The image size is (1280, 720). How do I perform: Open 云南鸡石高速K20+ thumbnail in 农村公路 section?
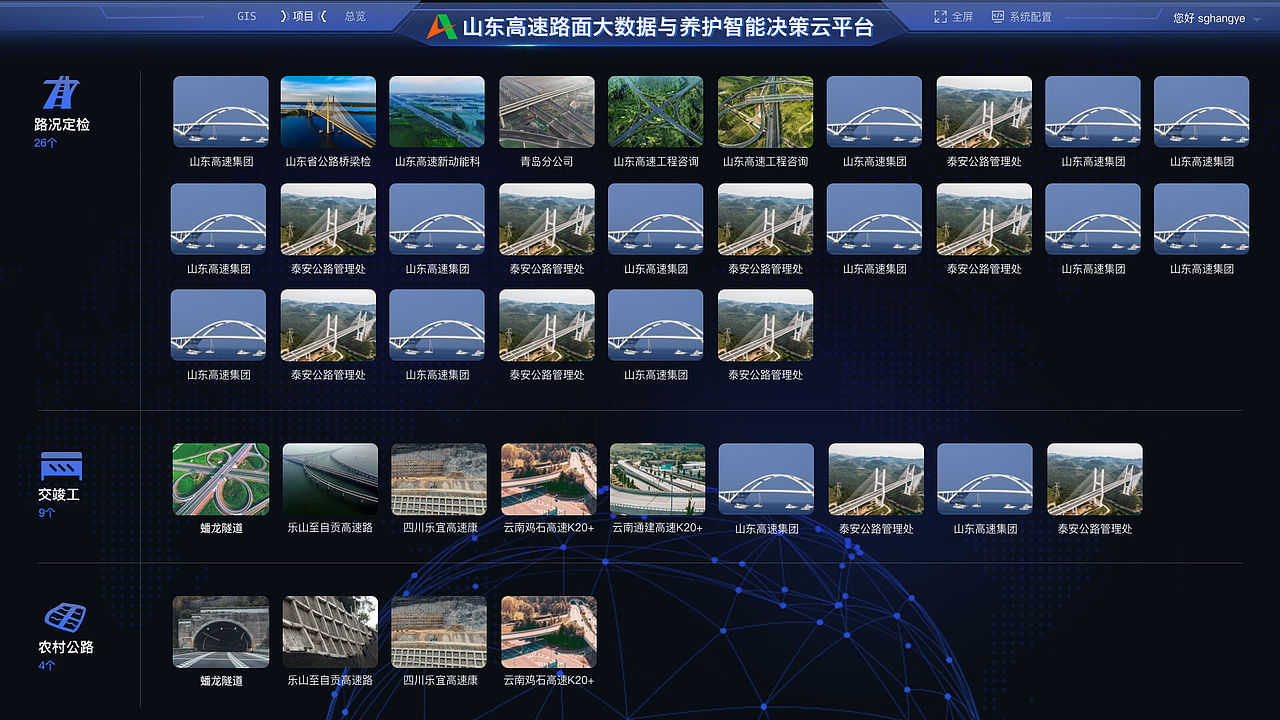549,632
